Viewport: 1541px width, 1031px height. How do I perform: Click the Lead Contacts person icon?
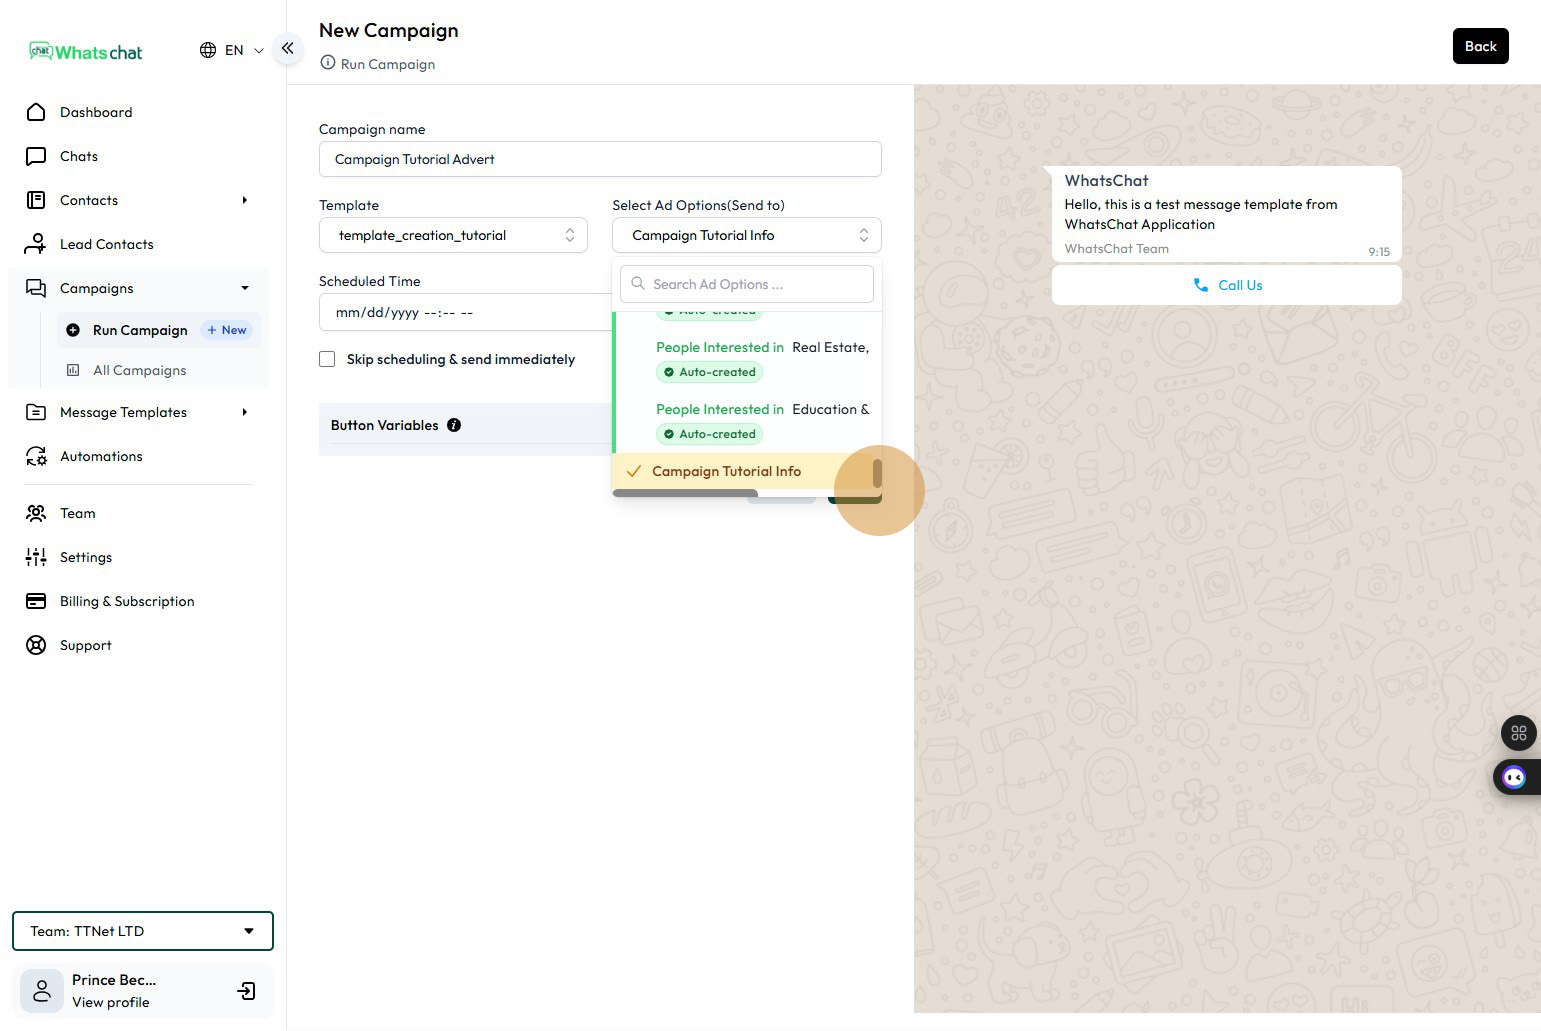[36, 244]
